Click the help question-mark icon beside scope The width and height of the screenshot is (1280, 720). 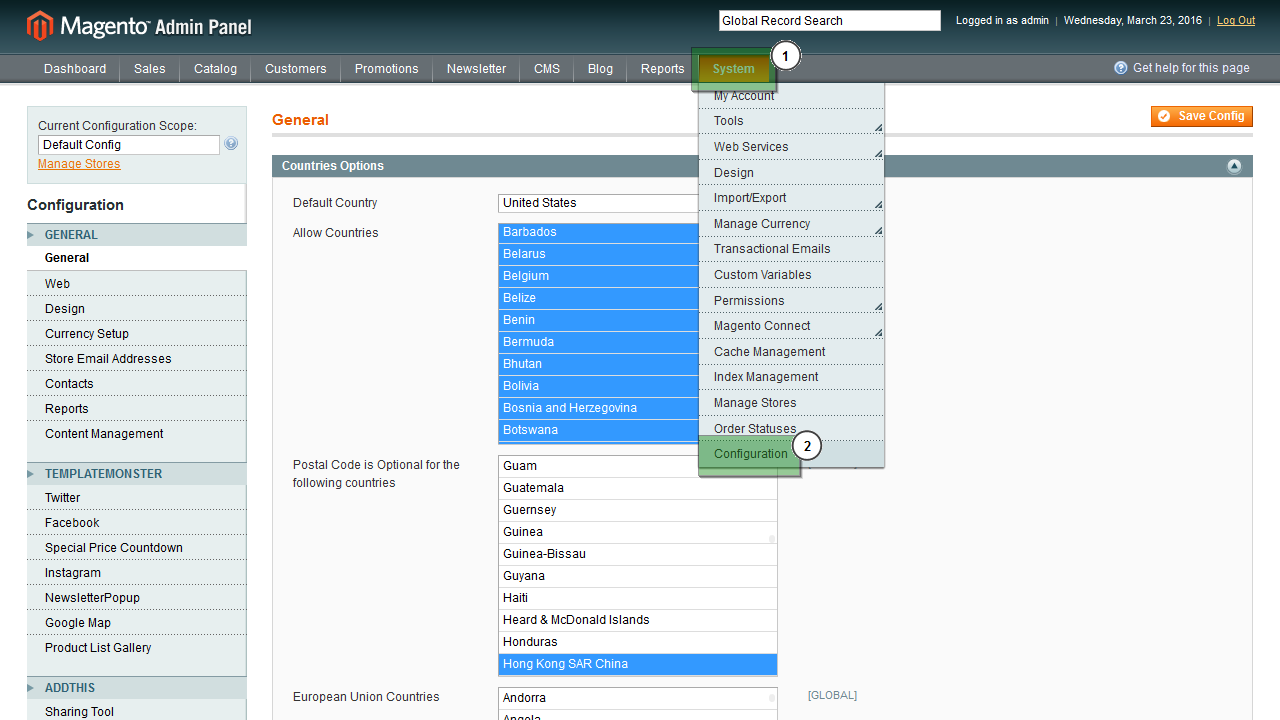[x=231, y=144]
